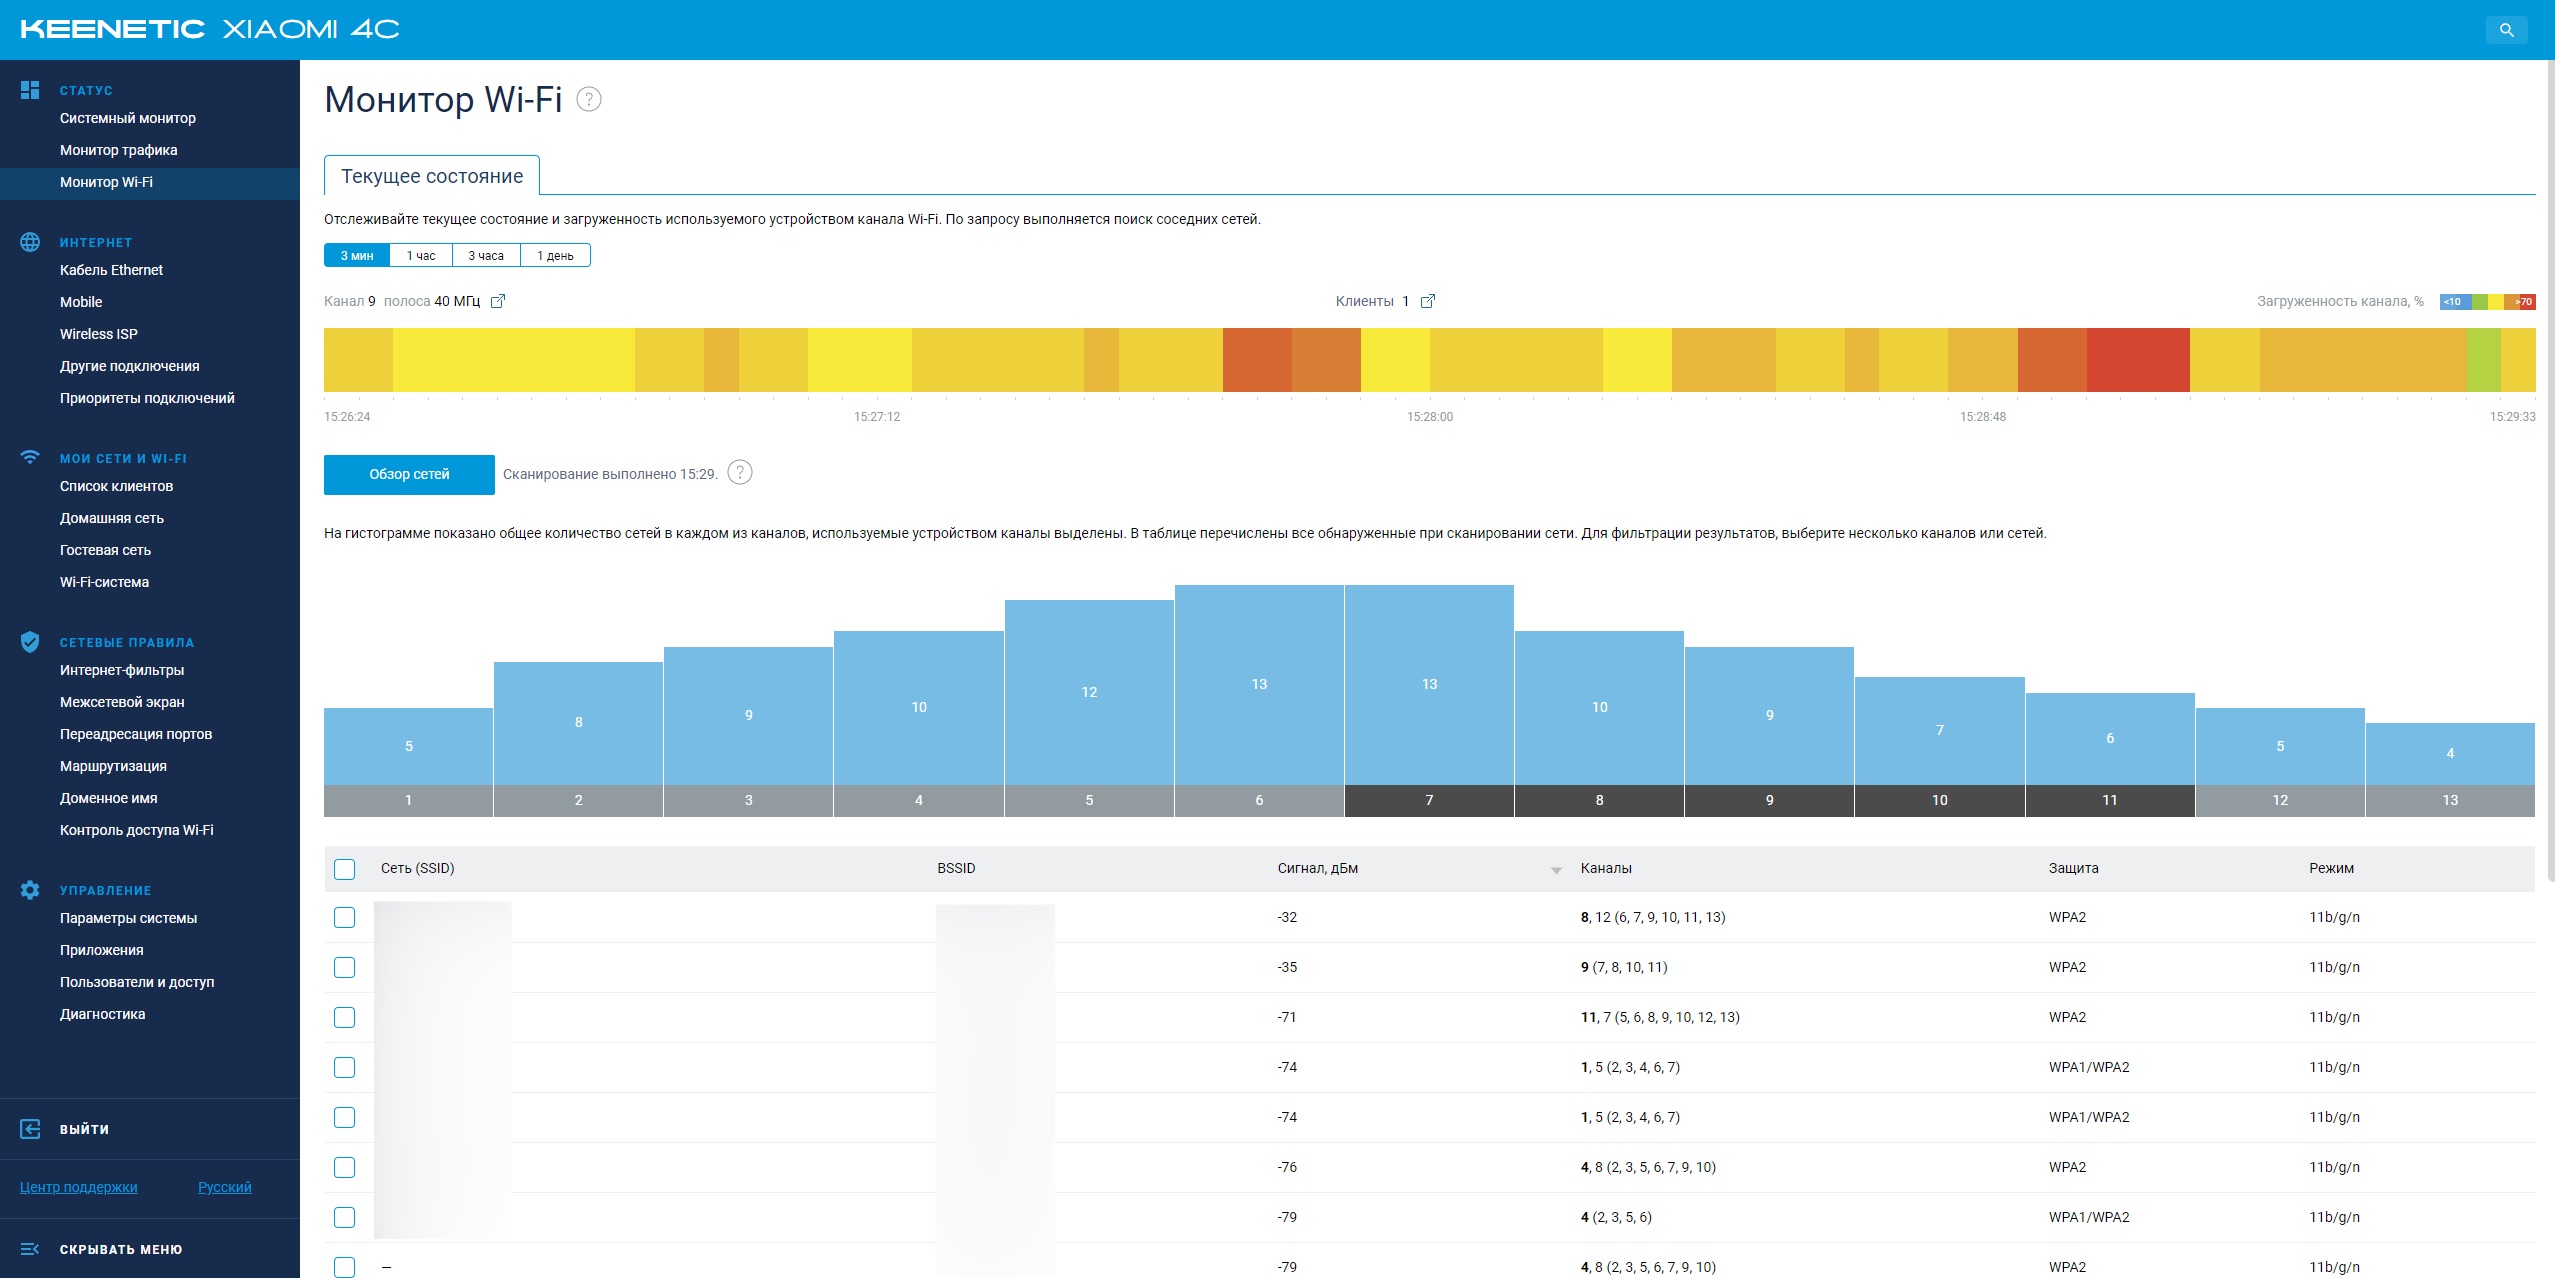Click the hide menu icon

click(x=30, y=1249)
